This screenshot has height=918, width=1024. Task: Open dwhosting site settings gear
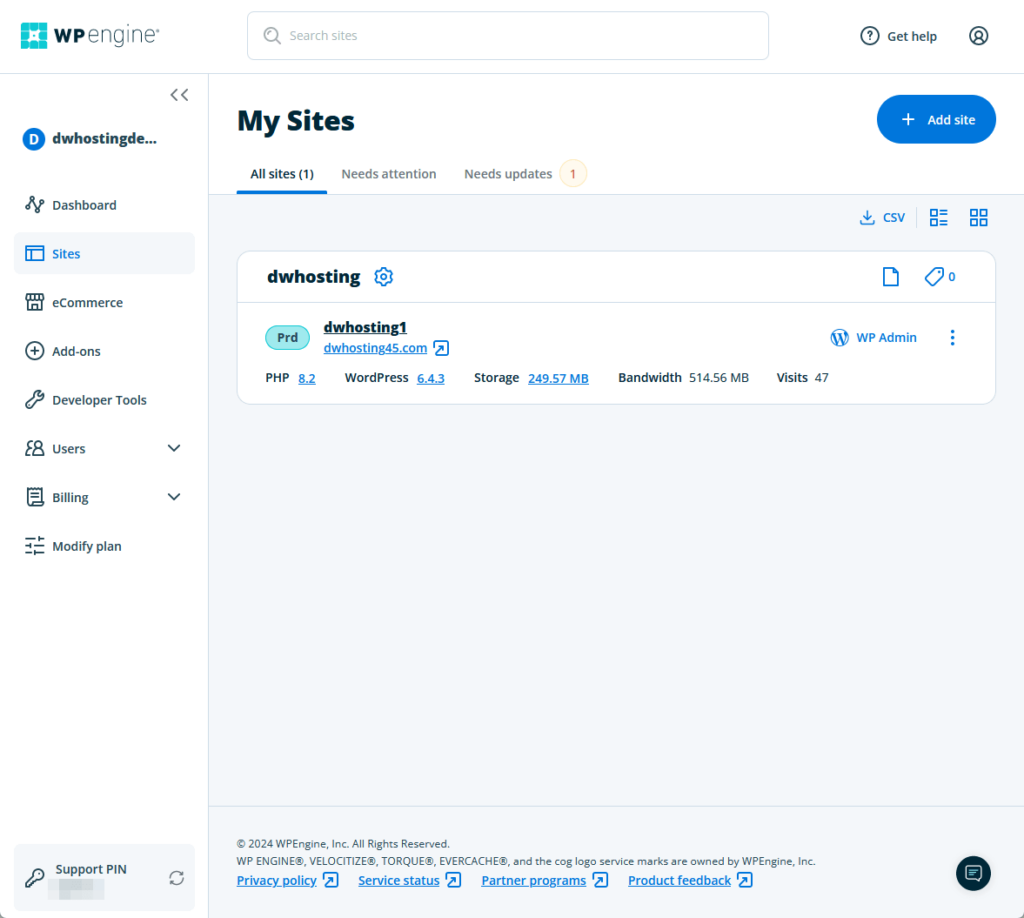coord(383,277)
